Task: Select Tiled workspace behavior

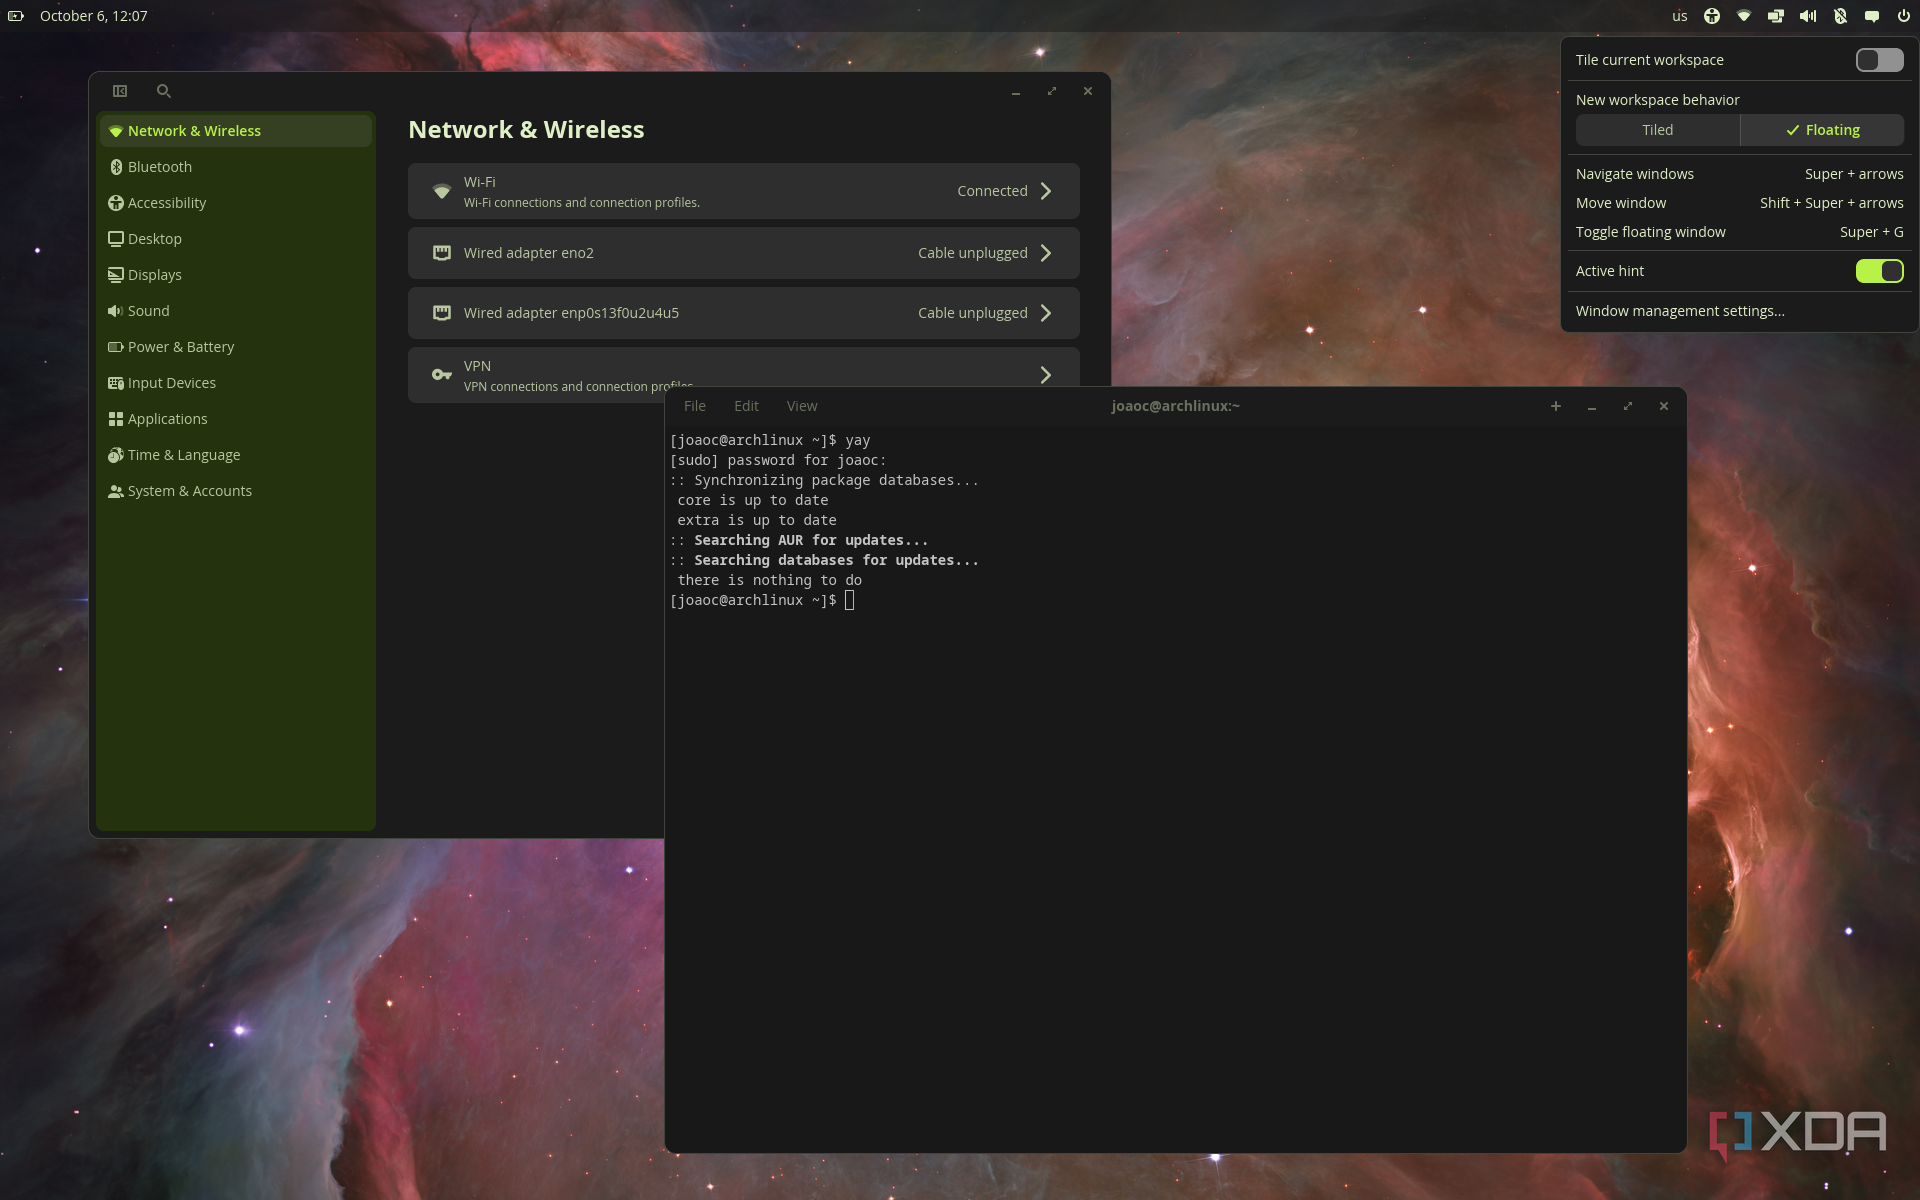Action: pyautogui.click(x=1657, y=130)
